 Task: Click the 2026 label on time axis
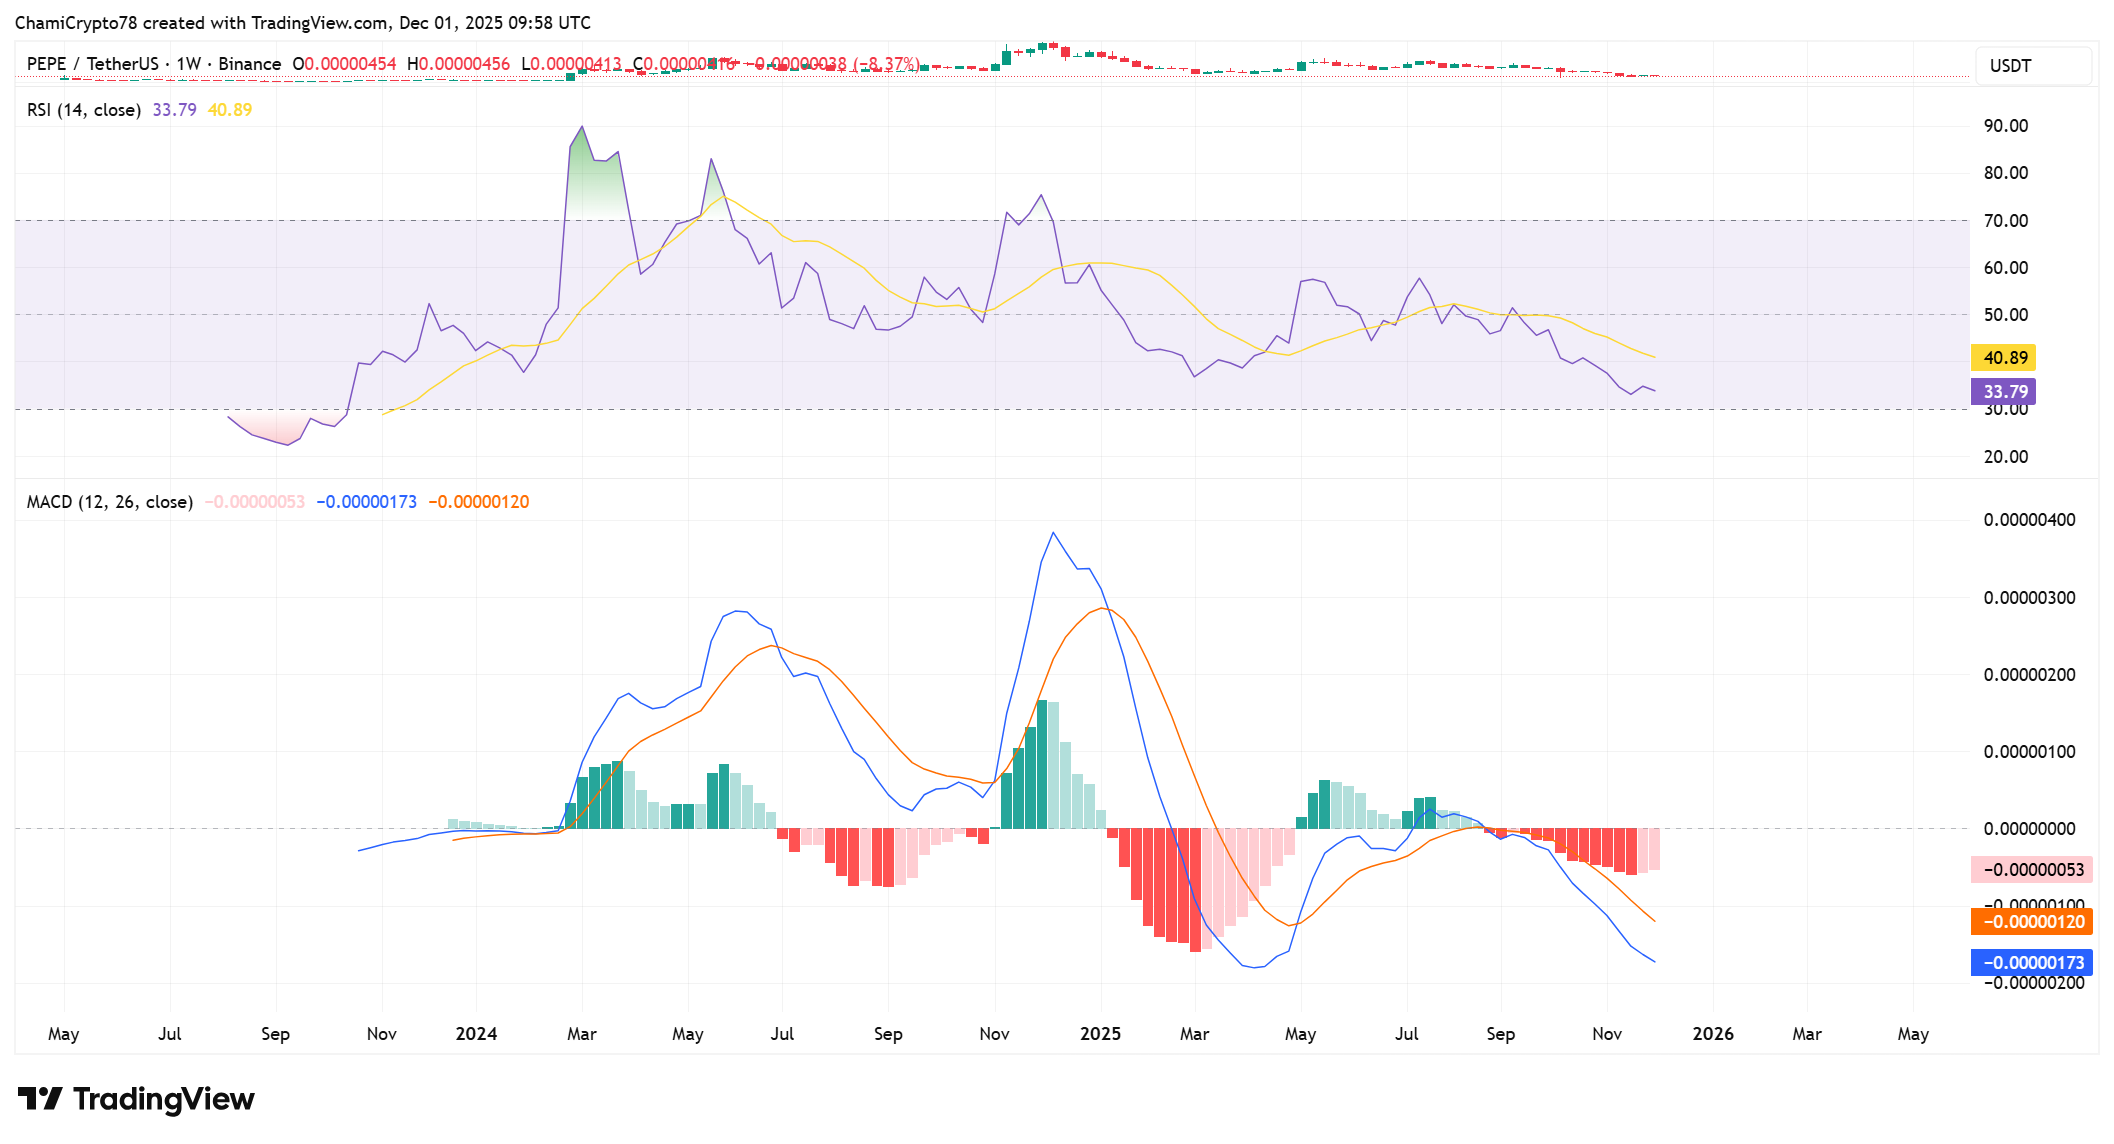[1712, 1034]
